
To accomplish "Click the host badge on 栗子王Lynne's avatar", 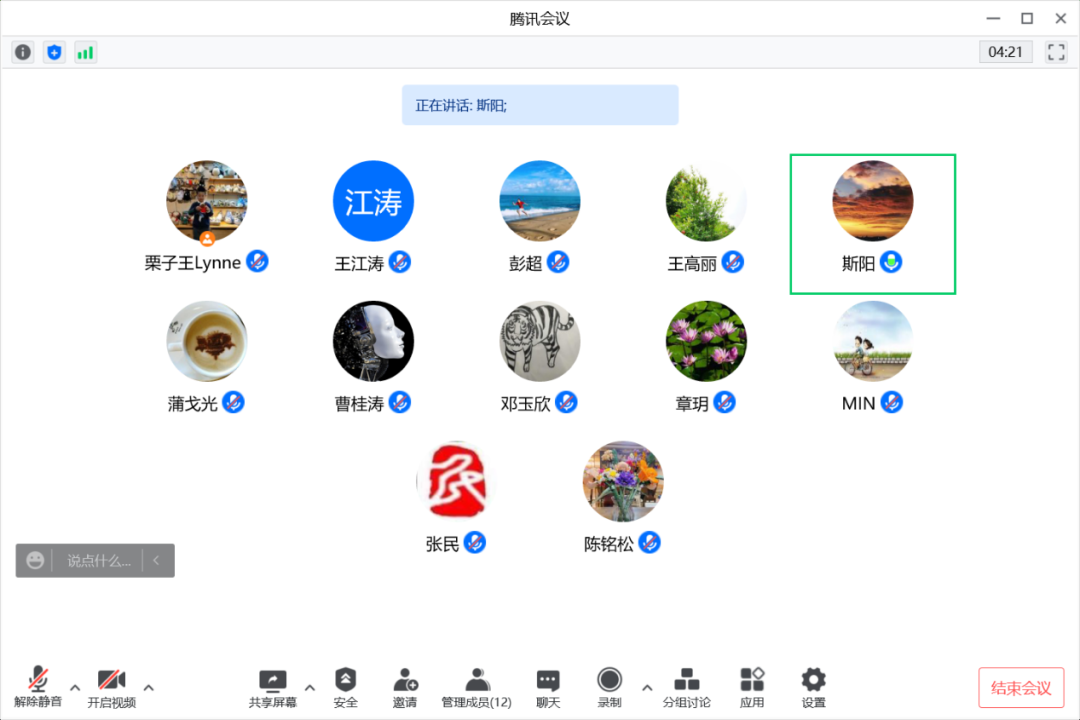I will [x=207, y=239].
